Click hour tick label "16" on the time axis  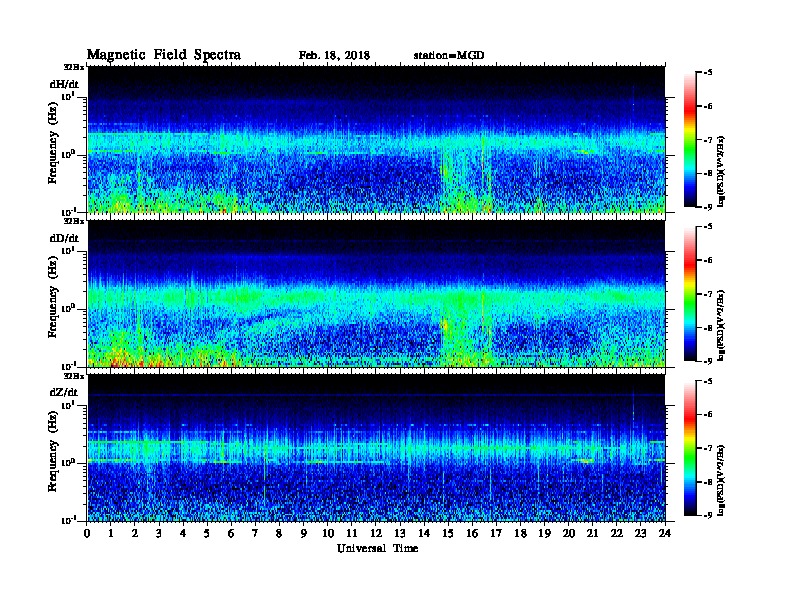click(x=472, y=533)
